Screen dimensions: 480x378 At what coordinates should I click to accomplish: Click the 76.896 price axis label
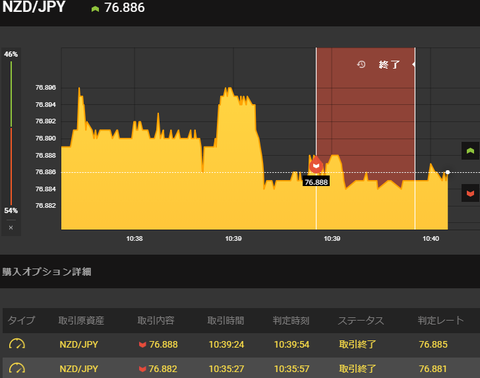(x=46, y=87)
